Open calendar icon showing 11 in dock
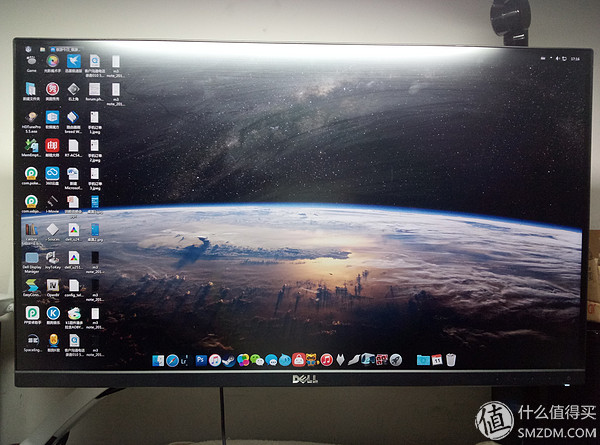This screenshot has width=600, height=445. [437, 360]
